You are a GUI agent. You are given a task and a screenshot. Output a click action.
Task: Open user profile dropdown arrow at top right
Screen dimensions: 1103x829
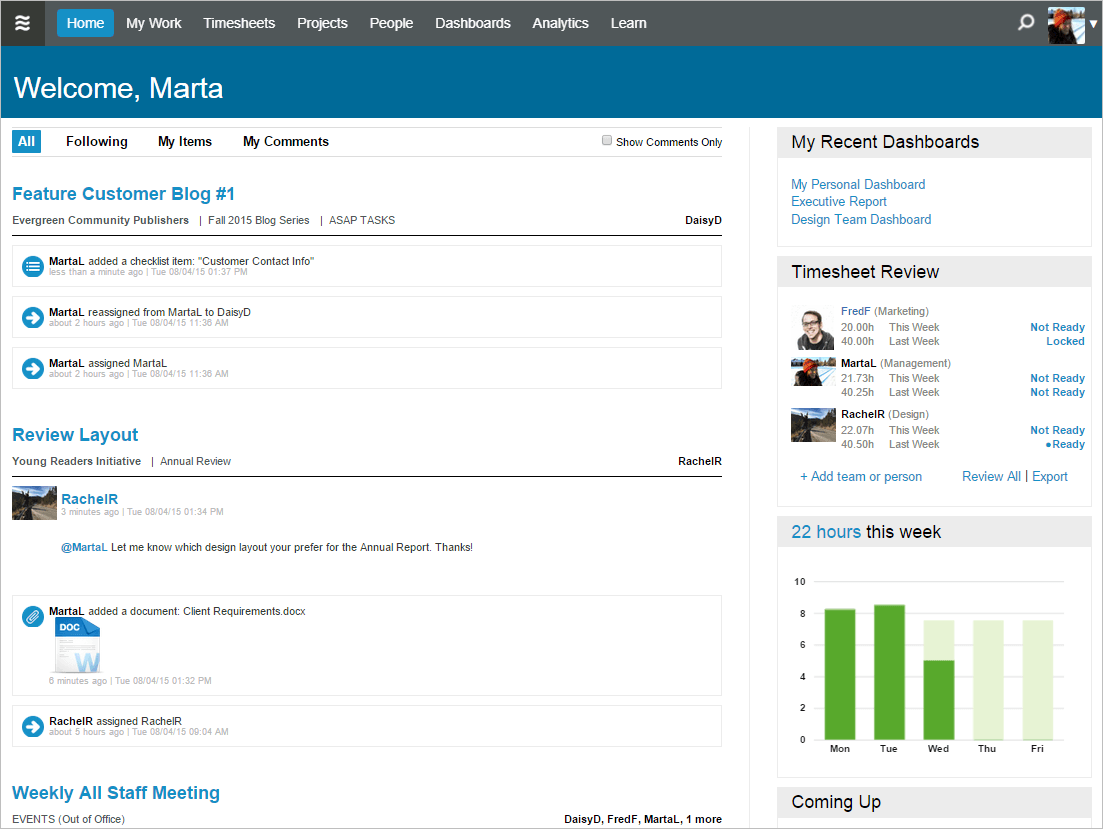point(1093,24)
